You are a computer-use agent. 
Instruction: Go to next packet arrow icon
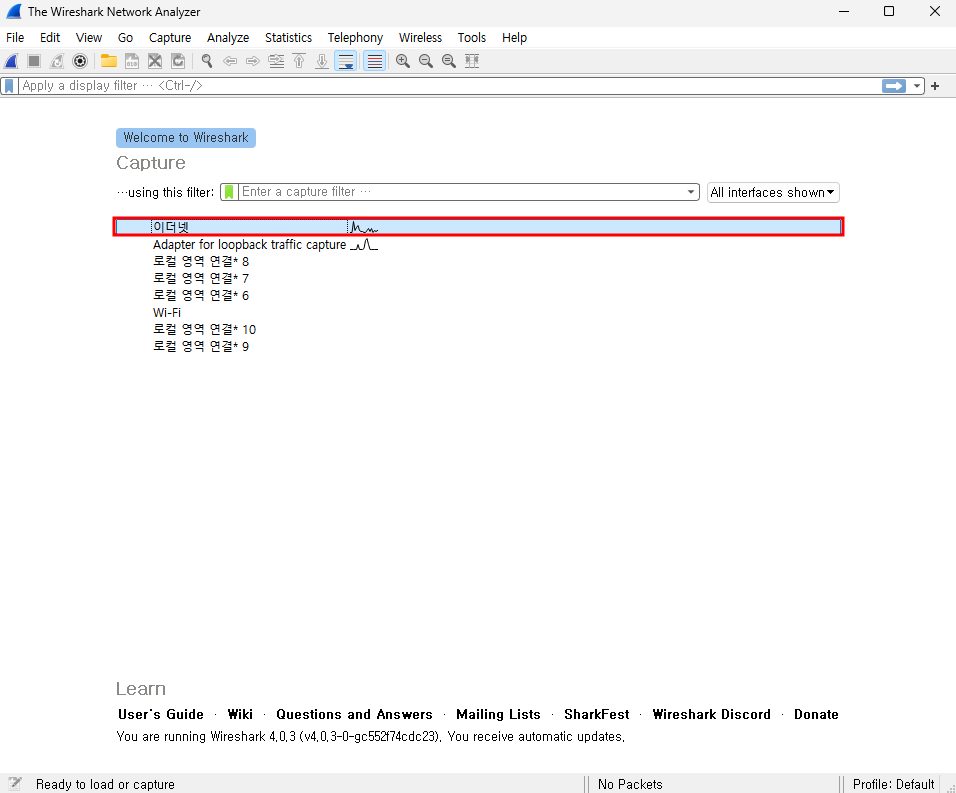coord(252,61)
